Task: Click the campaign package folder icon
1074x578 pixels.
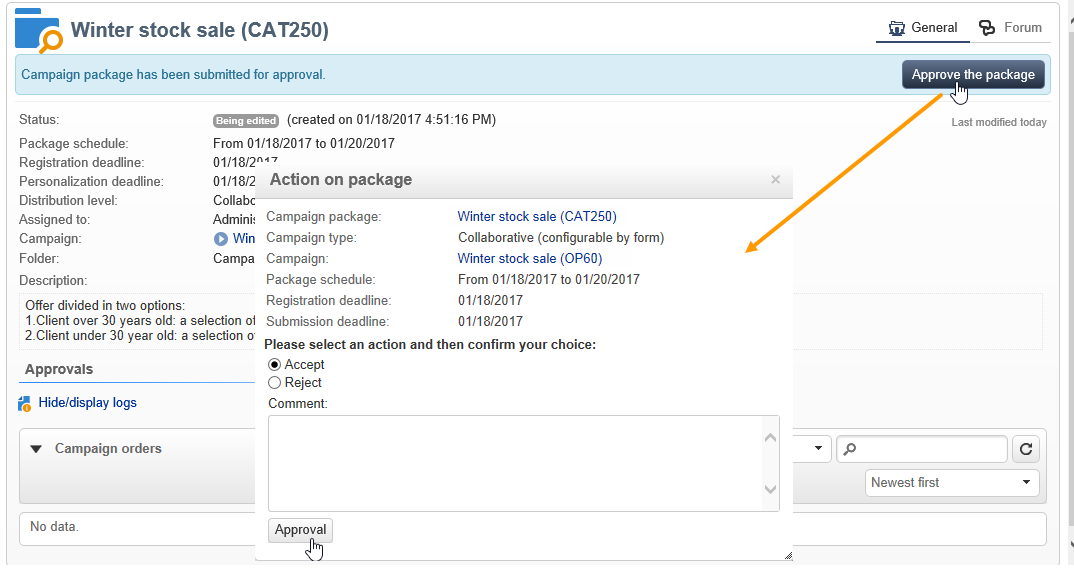Action: coord(38,30)
